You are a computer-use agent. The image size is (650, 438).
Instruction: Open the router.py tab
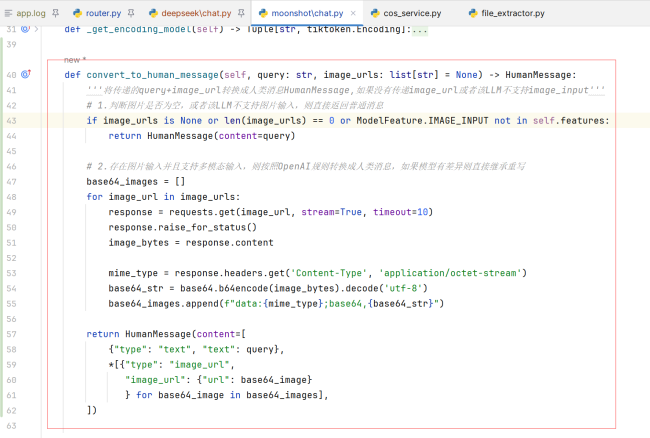point(97,13)
